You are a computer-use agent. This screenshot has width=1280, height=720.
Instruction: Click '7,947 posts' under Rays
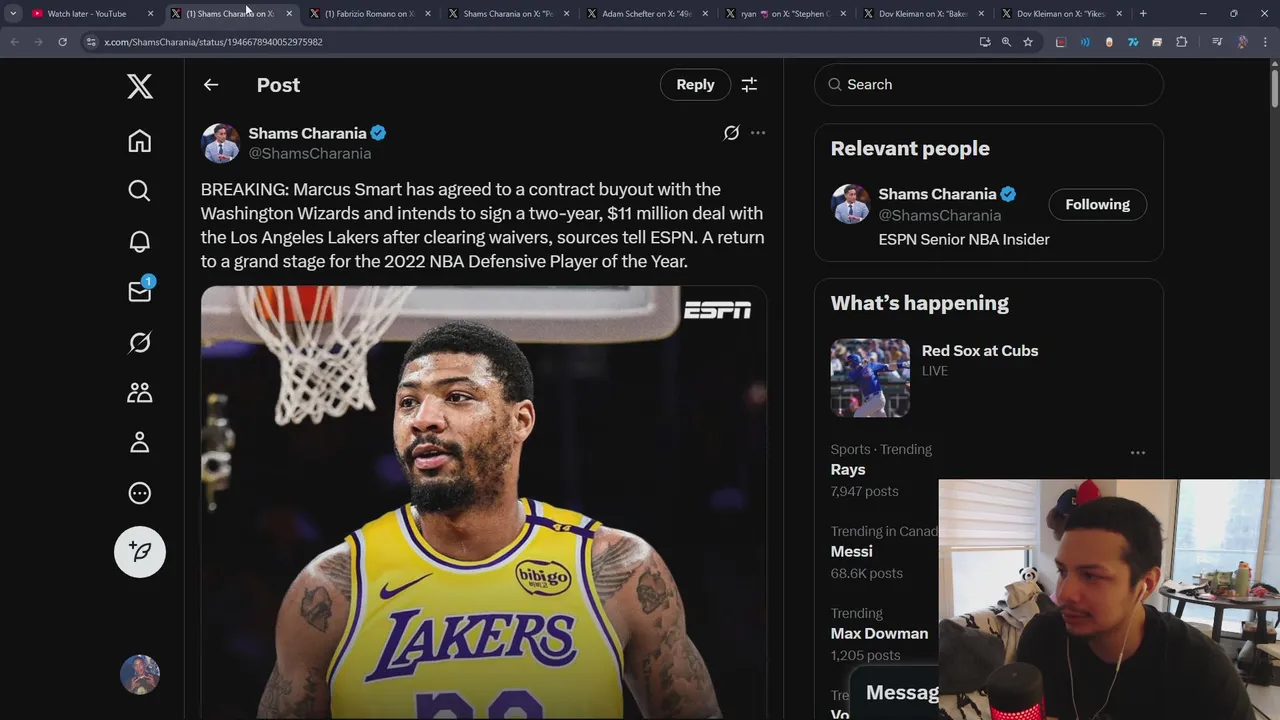coord(865,491)
